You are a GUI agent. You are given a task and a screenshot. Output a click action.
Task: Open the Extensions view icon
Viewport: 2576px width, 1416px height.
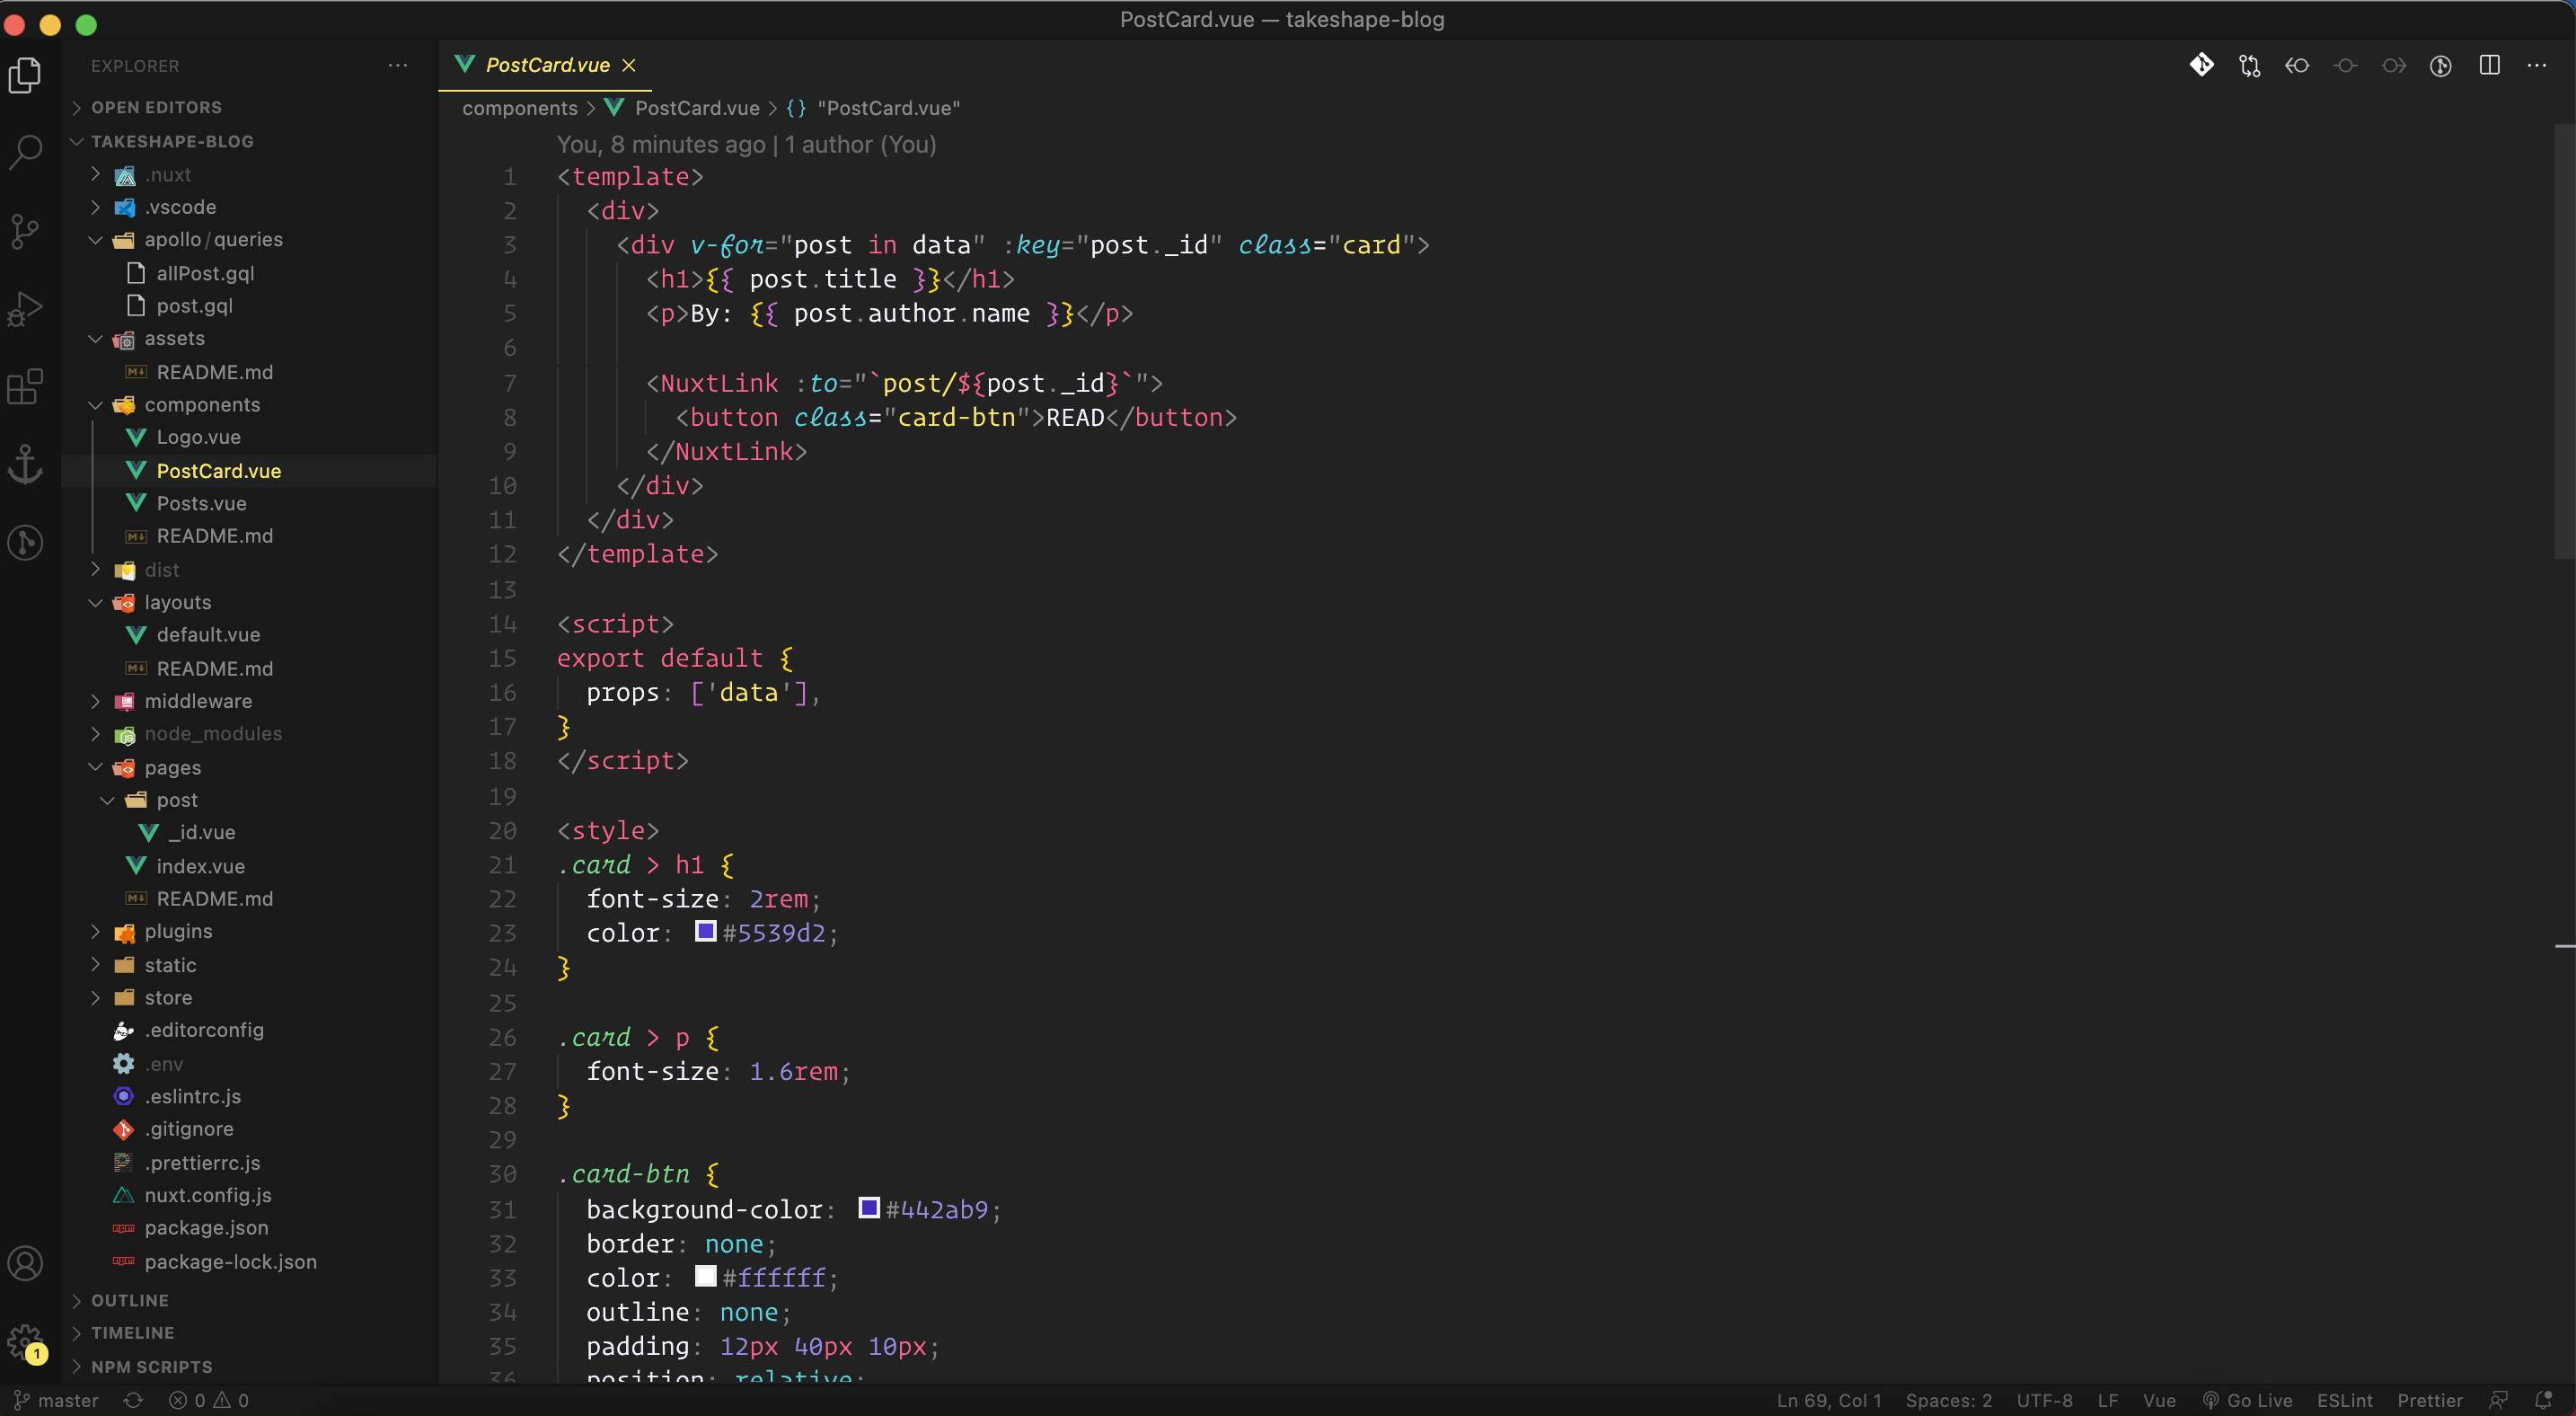pos(25,386)
